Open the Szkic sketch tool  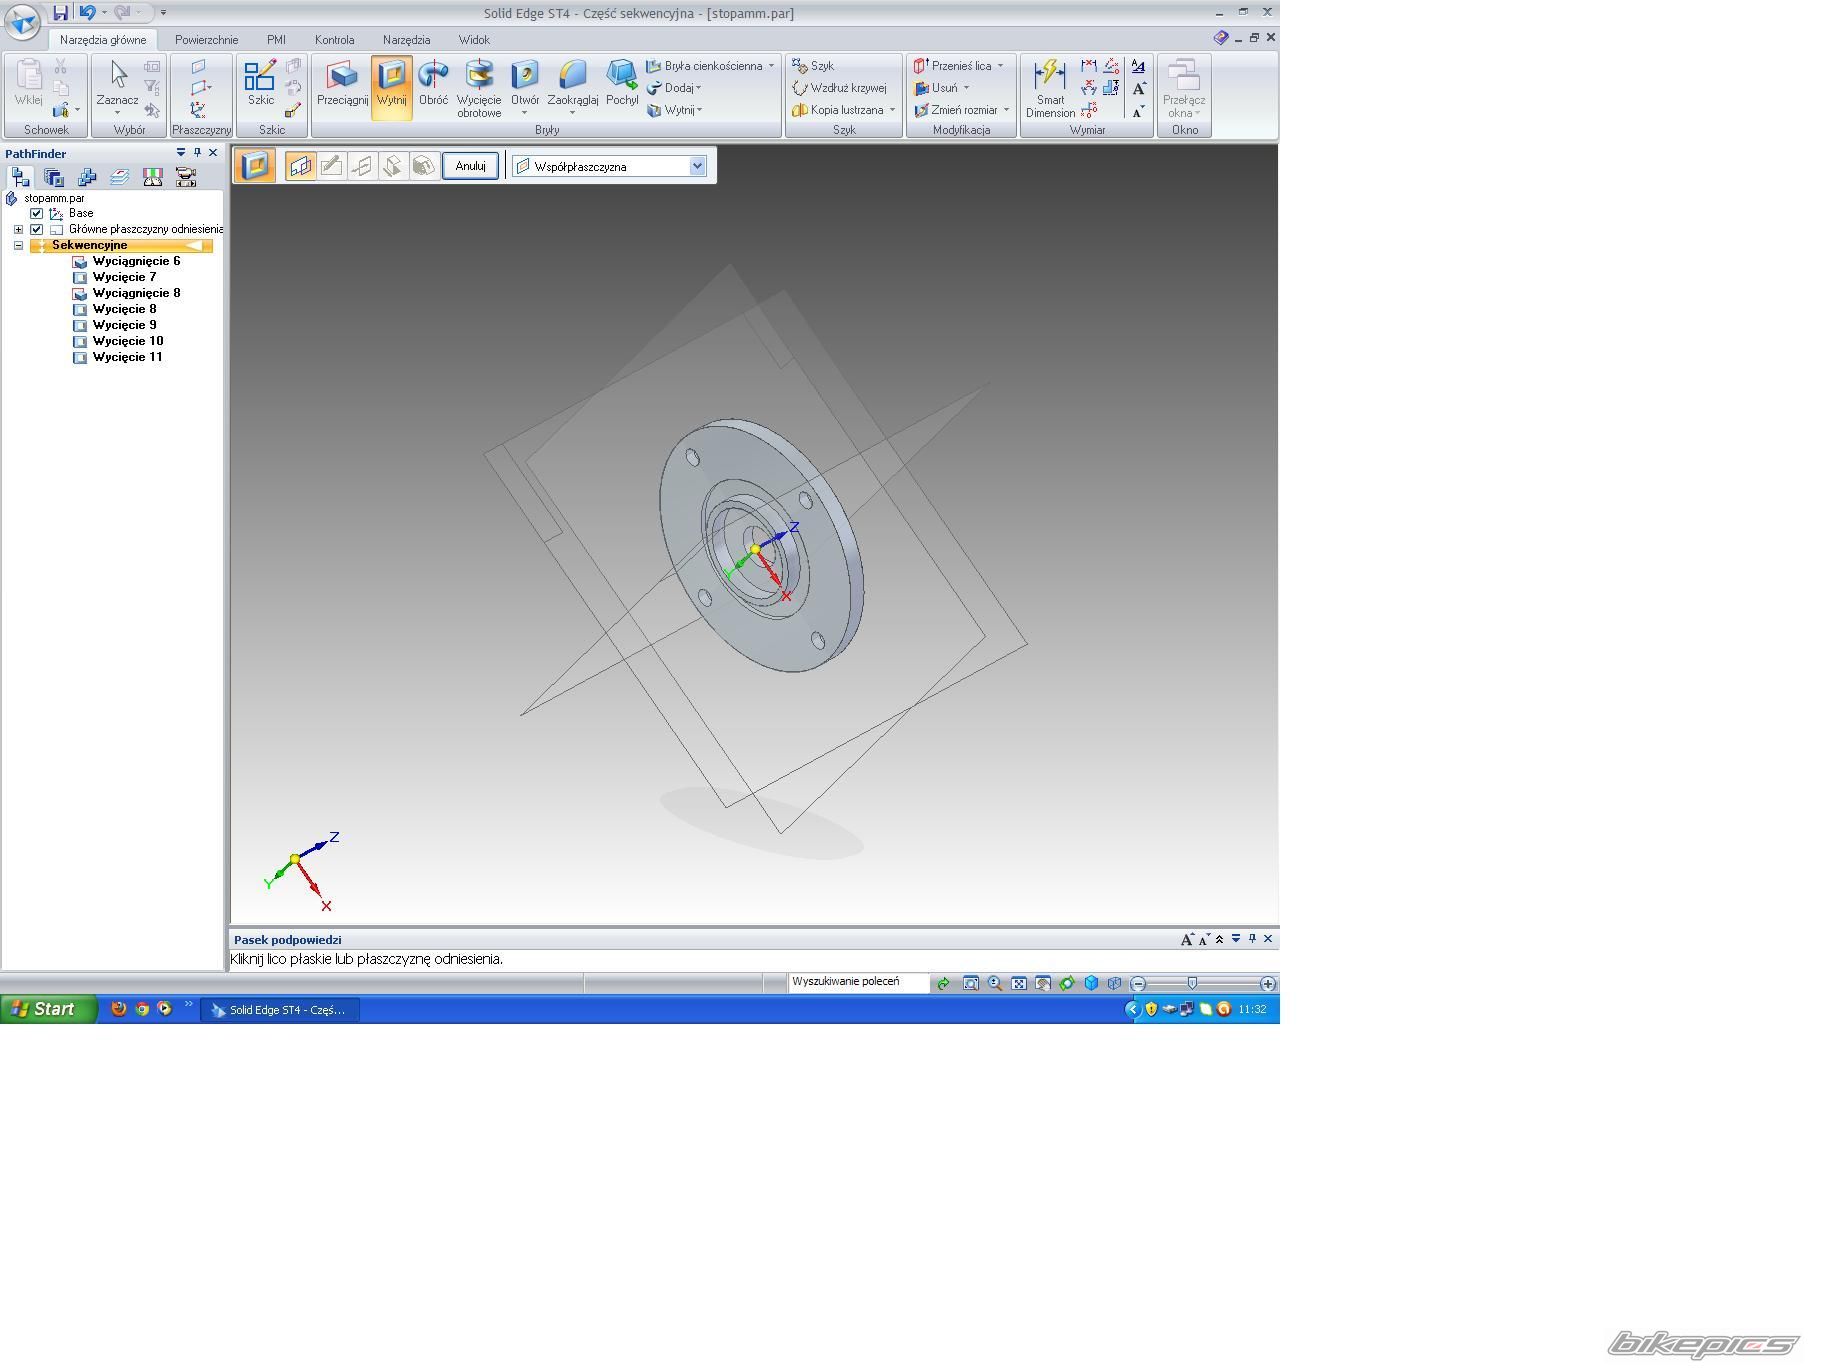[260, 84]
